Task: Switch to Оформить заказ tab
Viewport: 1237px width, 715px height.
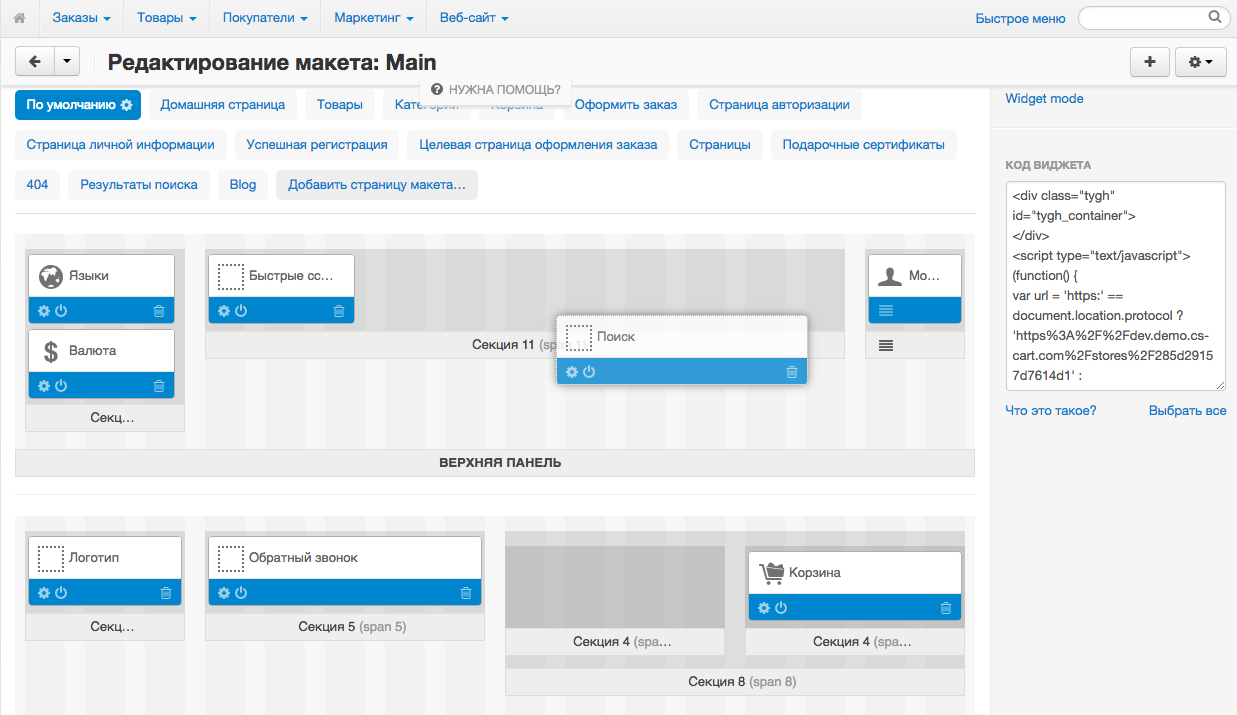Action: [x=626, y=105]
